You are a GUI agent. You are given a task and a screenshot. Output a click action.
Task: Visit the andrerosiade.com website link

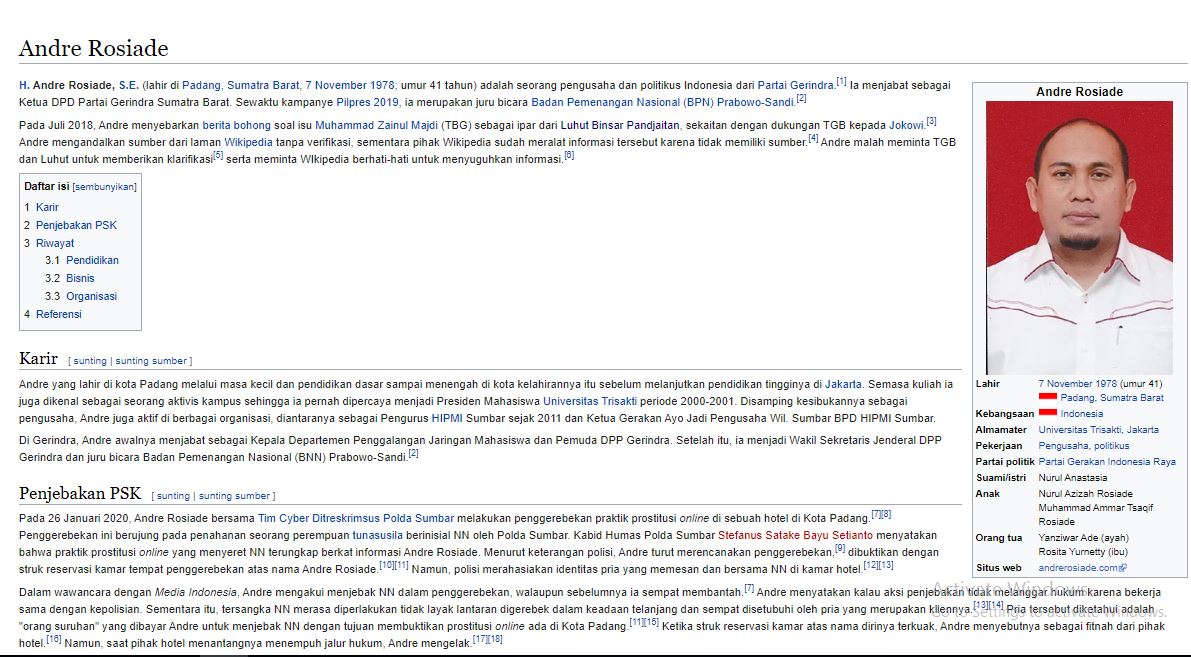(x=1079, y=568)
